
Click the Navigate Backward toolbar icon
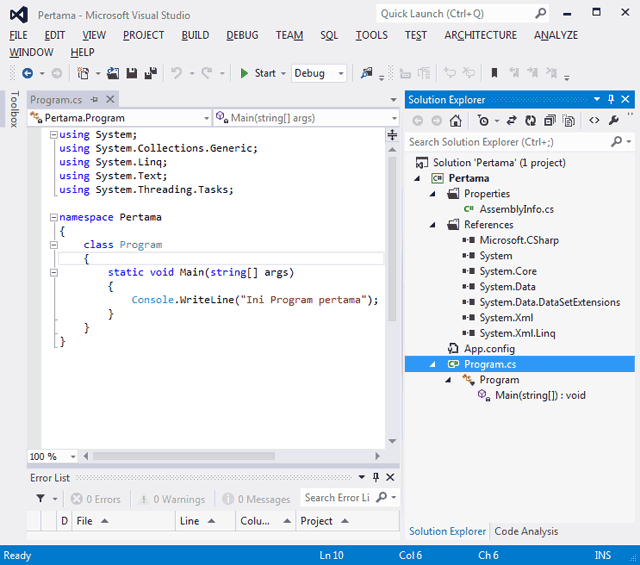(x=27, y=73)
